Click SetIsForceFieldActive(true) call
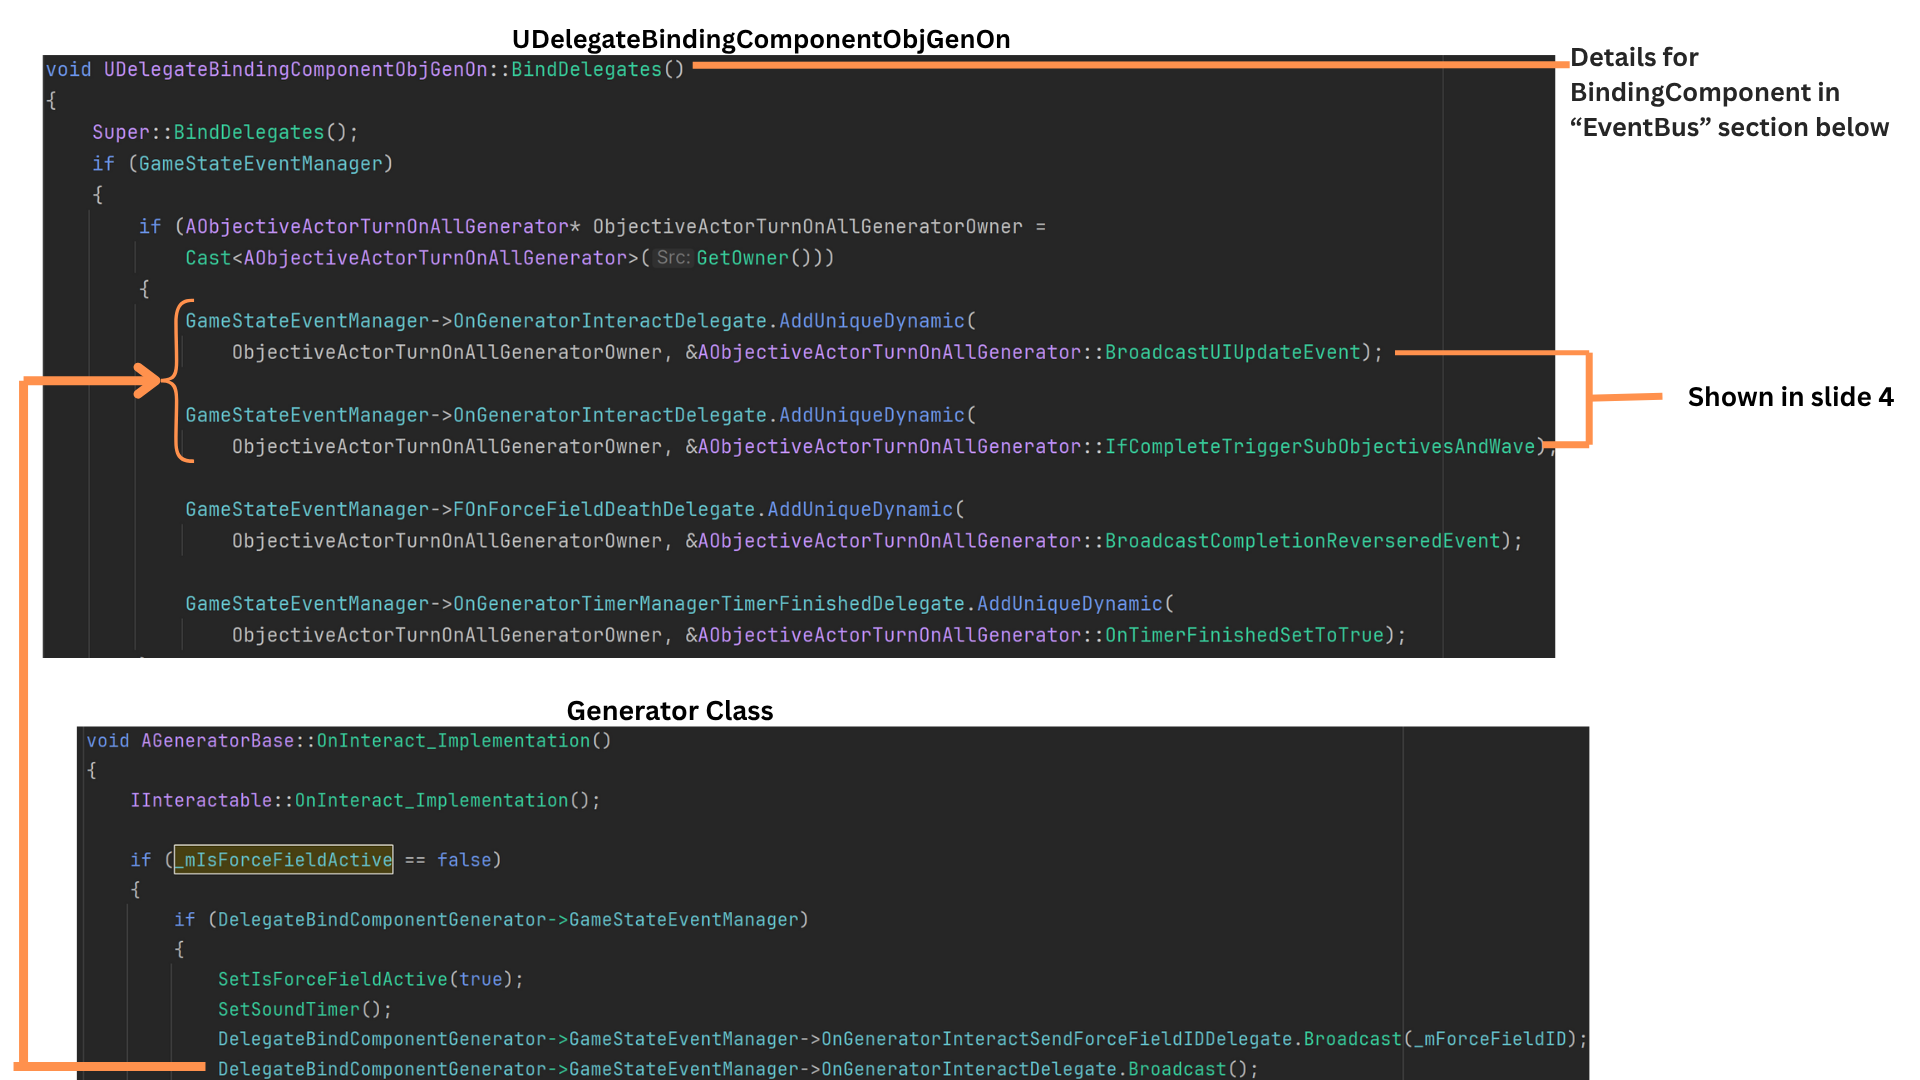The image size is (1920, 1080). [370, 979]
